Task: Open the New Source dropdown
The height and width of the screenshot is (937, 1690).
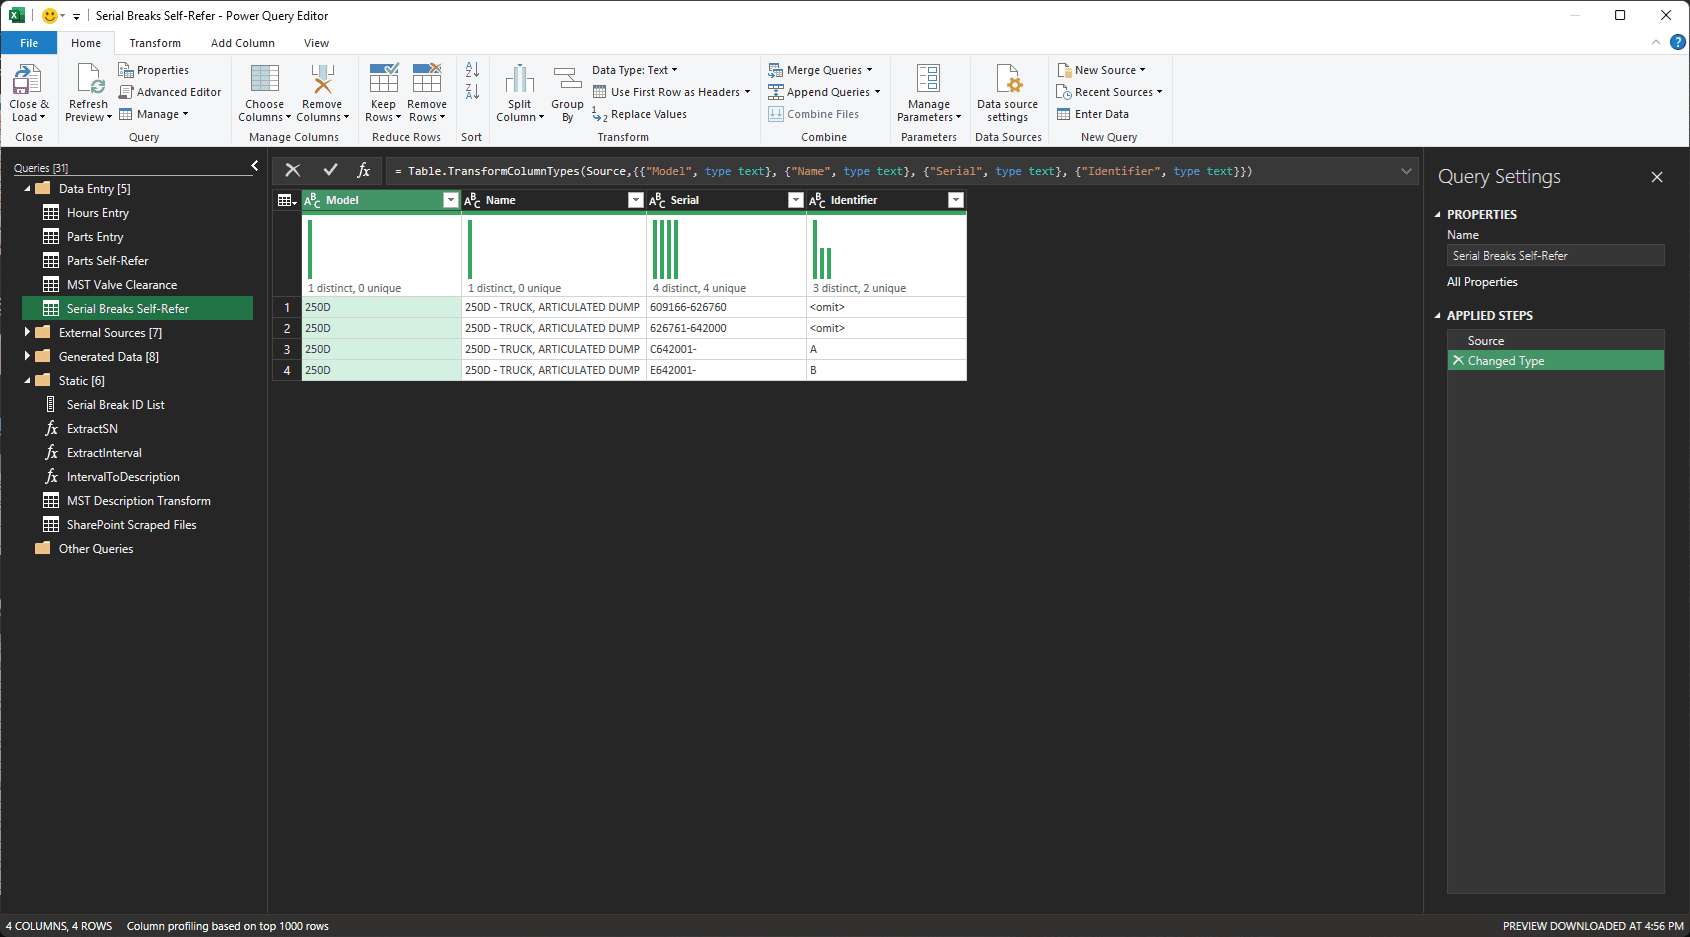Action: click(1101, 70)
